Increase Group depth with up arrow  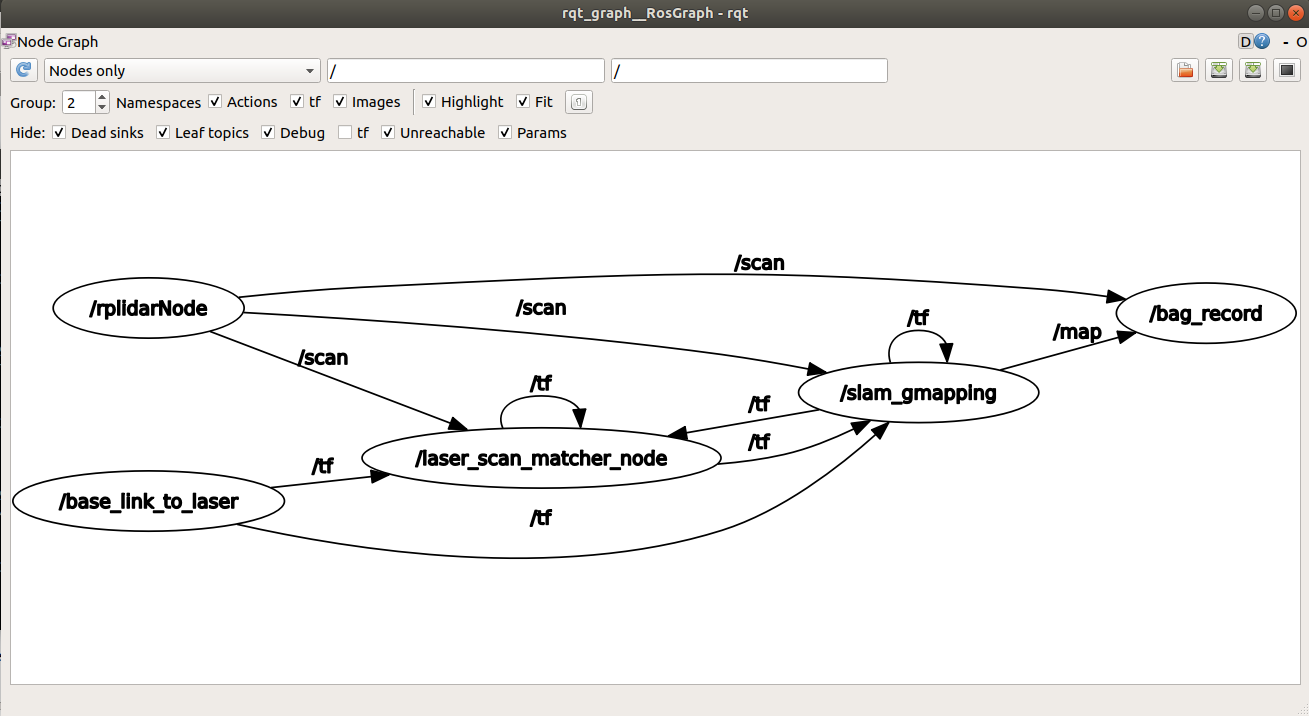tap(102, 97)
